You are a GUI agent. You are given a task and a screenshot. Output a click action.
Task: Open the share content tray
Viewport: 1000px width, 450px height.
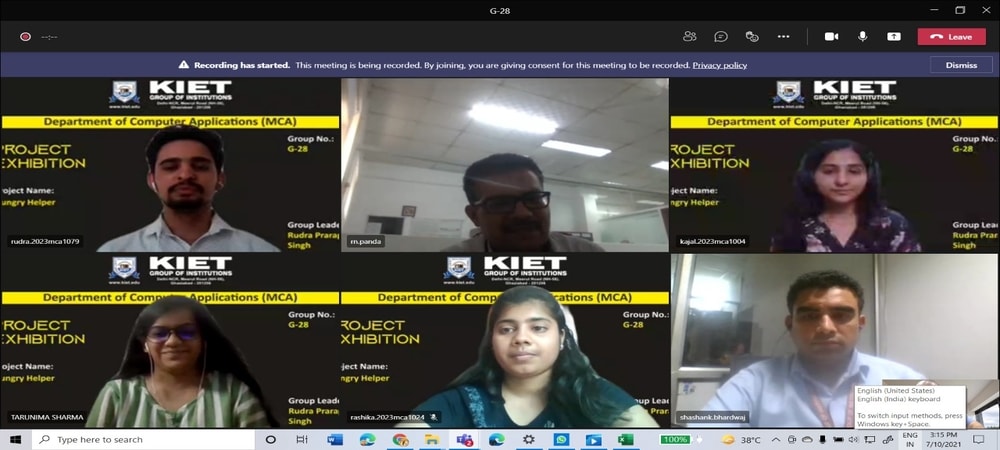point(894,37)
